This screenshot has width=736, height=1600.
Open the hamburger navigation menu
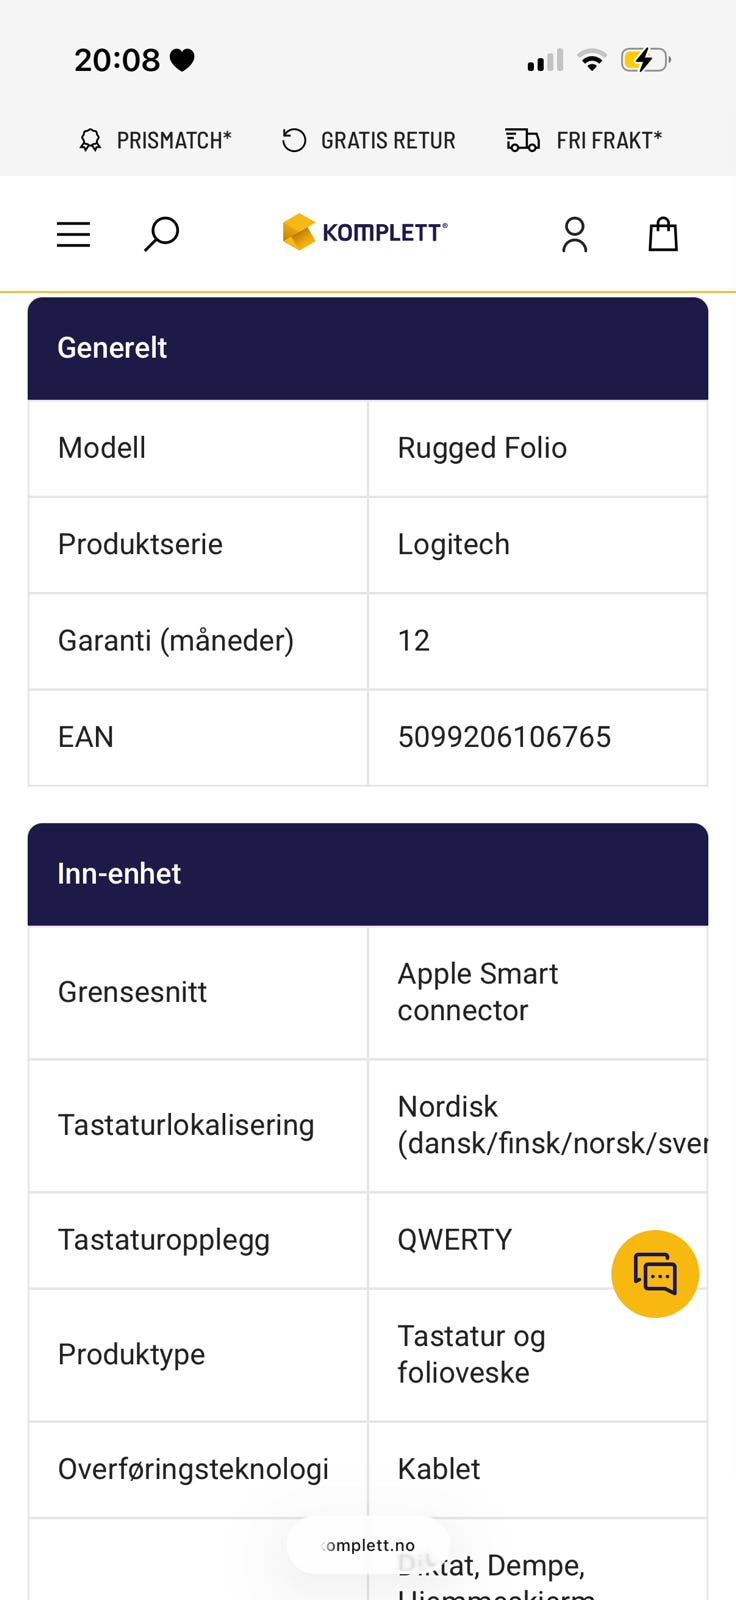tap(73, 234)
